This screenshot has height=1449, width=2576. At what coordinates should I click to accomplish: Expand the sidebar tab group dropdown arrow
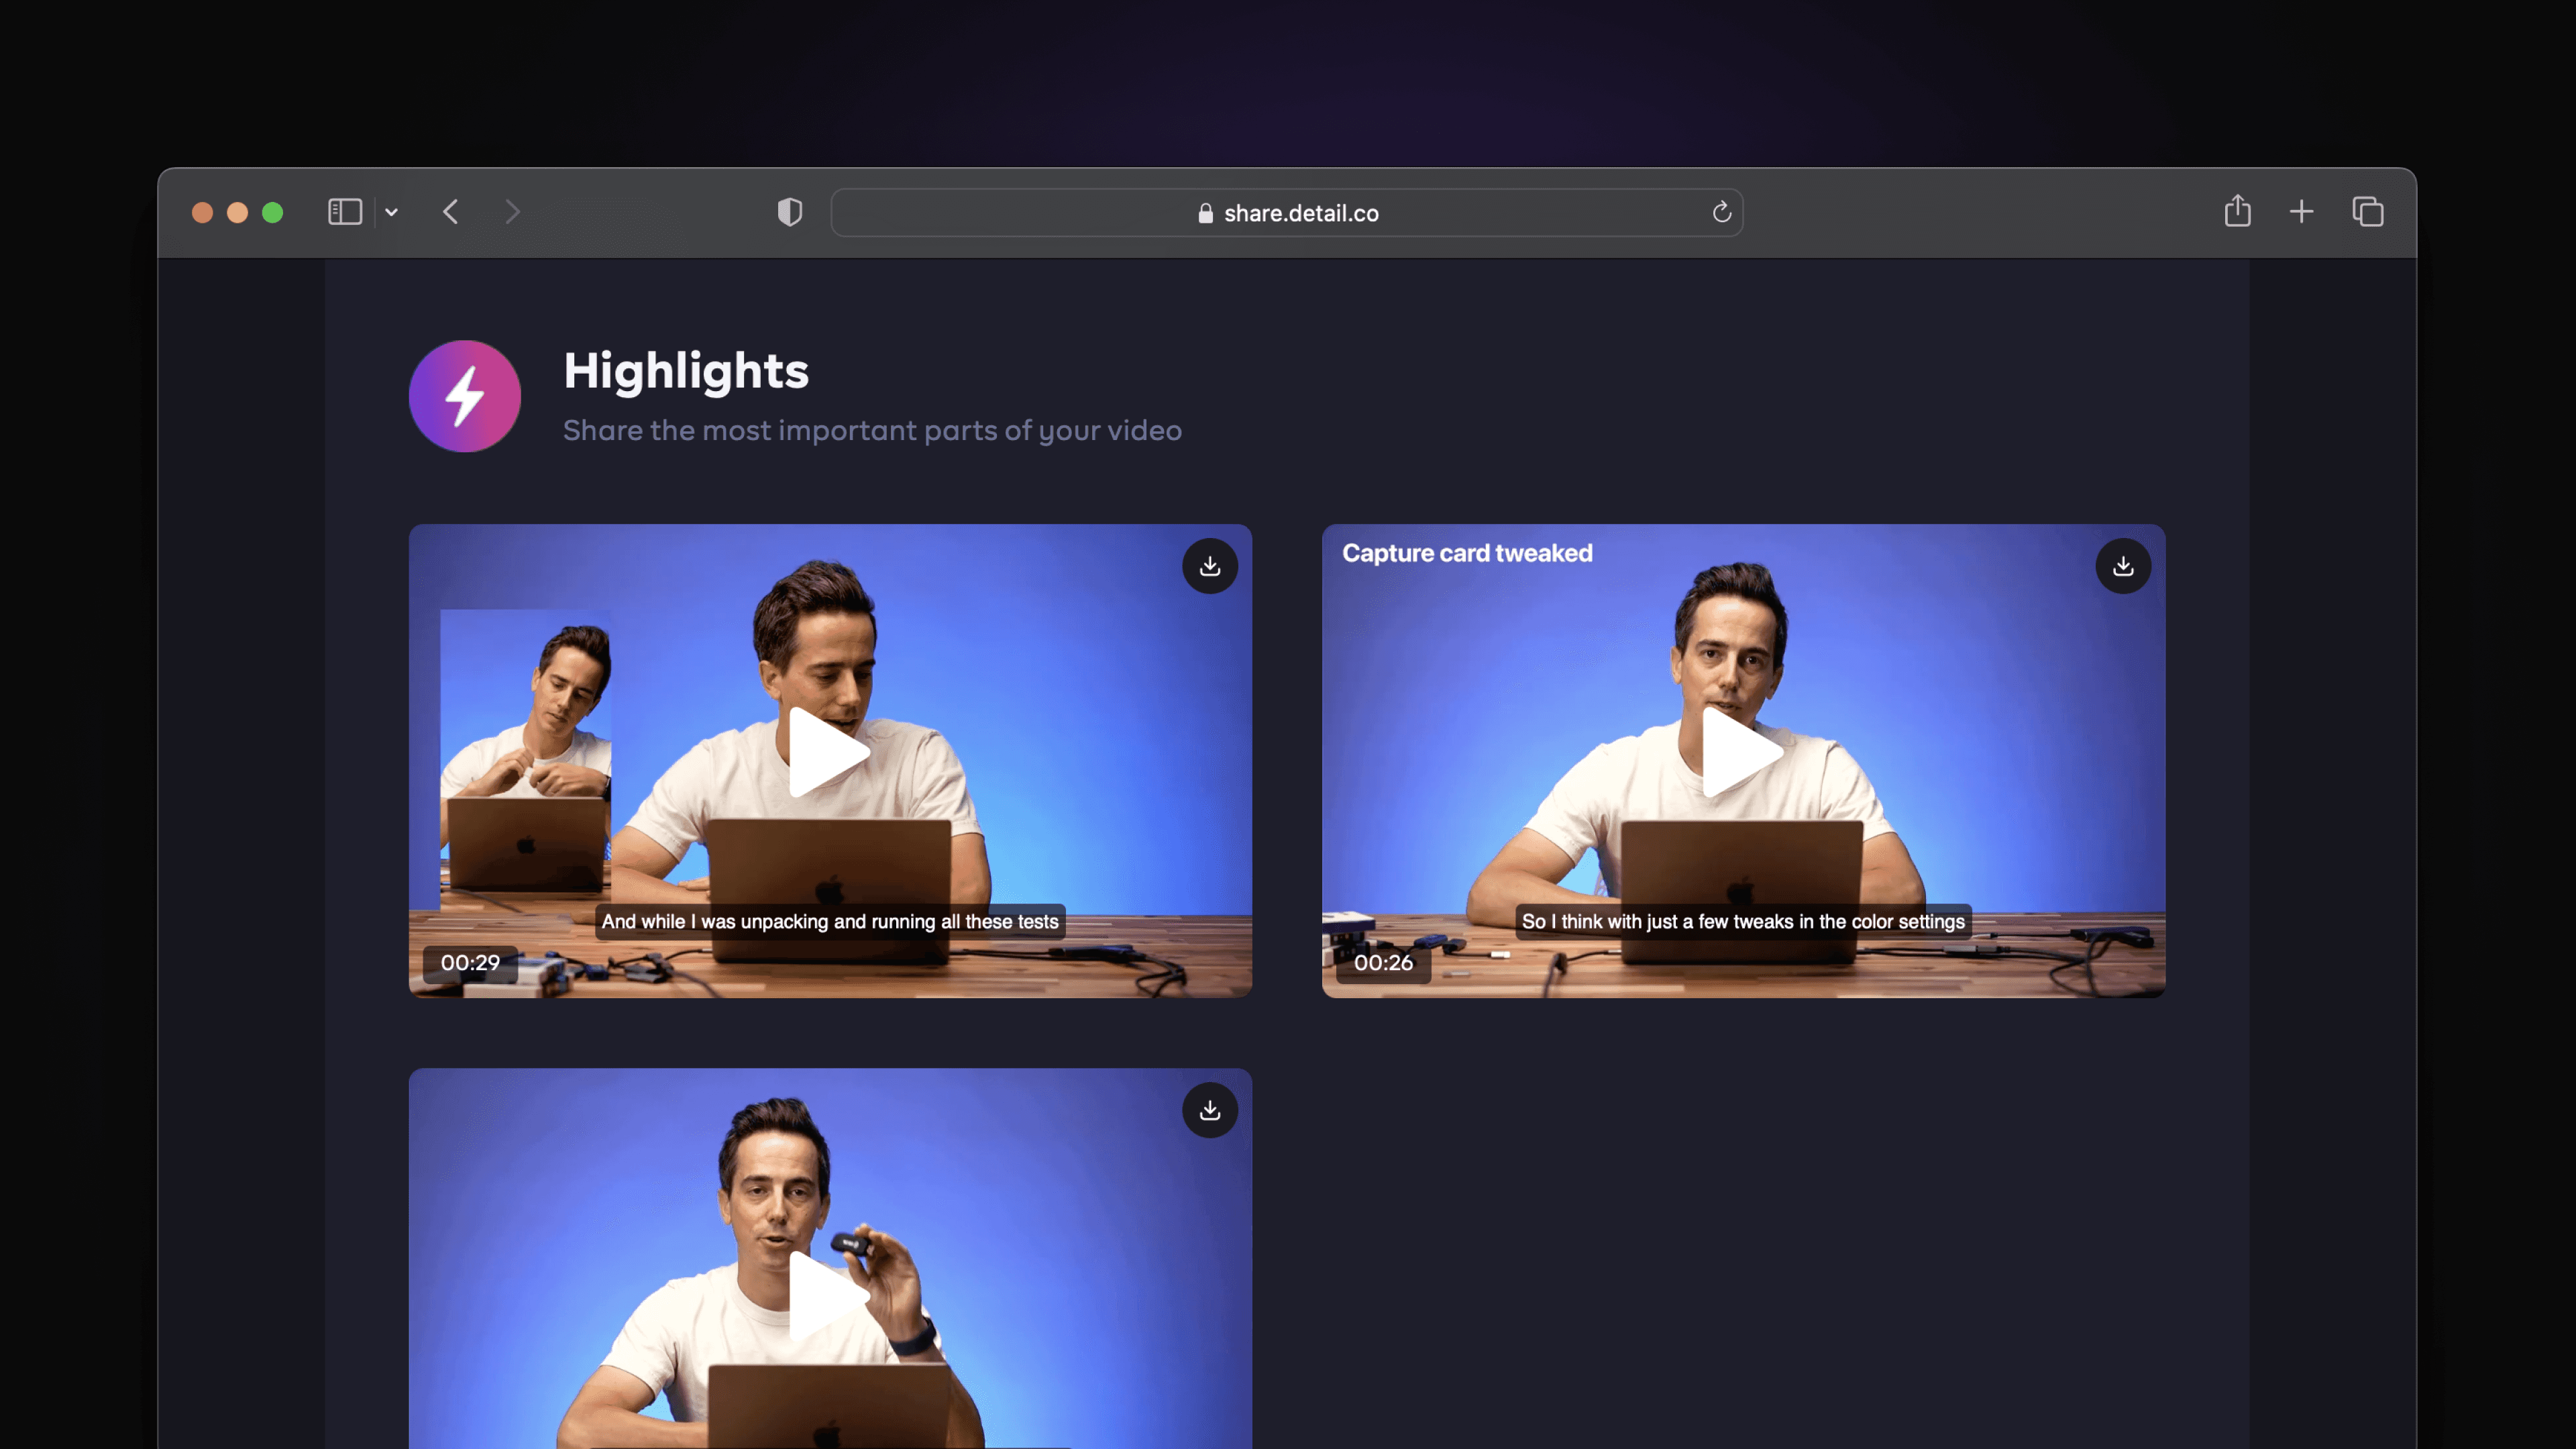pos(392,212)
